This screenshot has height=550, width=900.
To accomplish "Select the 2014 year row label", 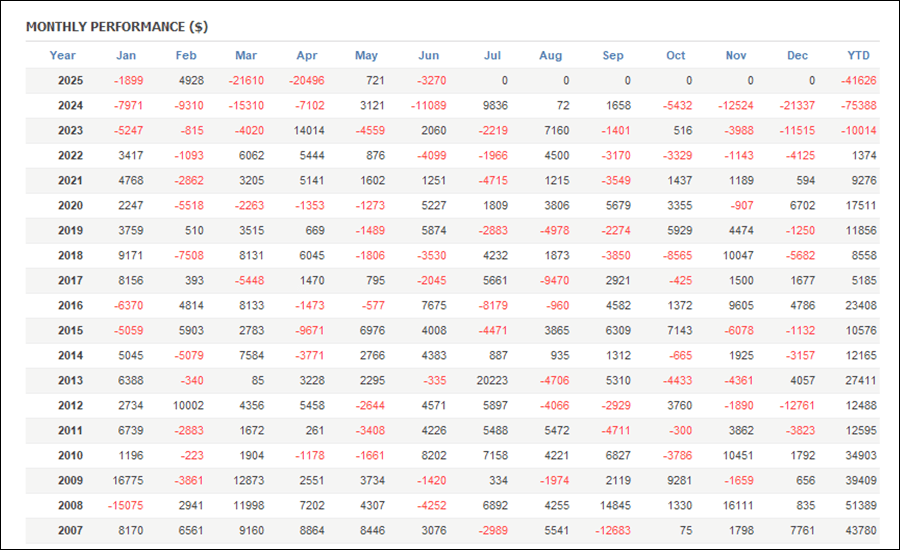I will coord(70,355).
